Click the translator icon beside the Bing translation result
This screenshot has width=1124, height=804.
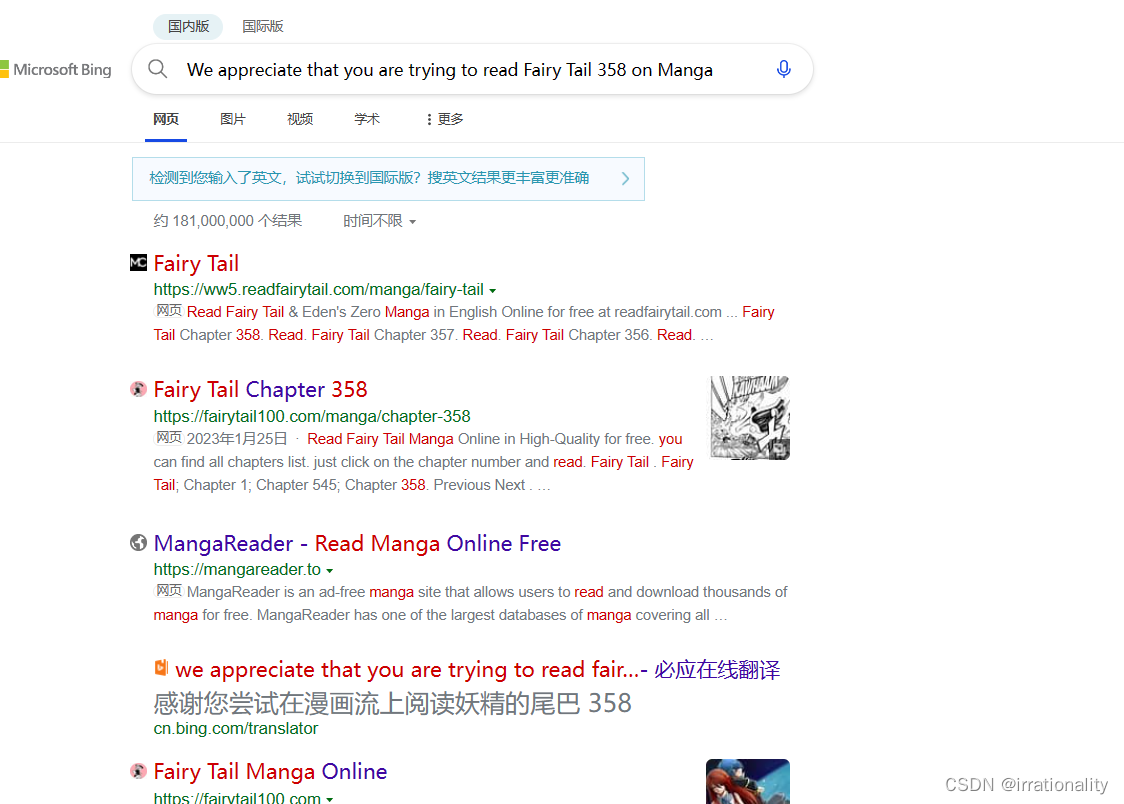point(161,668)
